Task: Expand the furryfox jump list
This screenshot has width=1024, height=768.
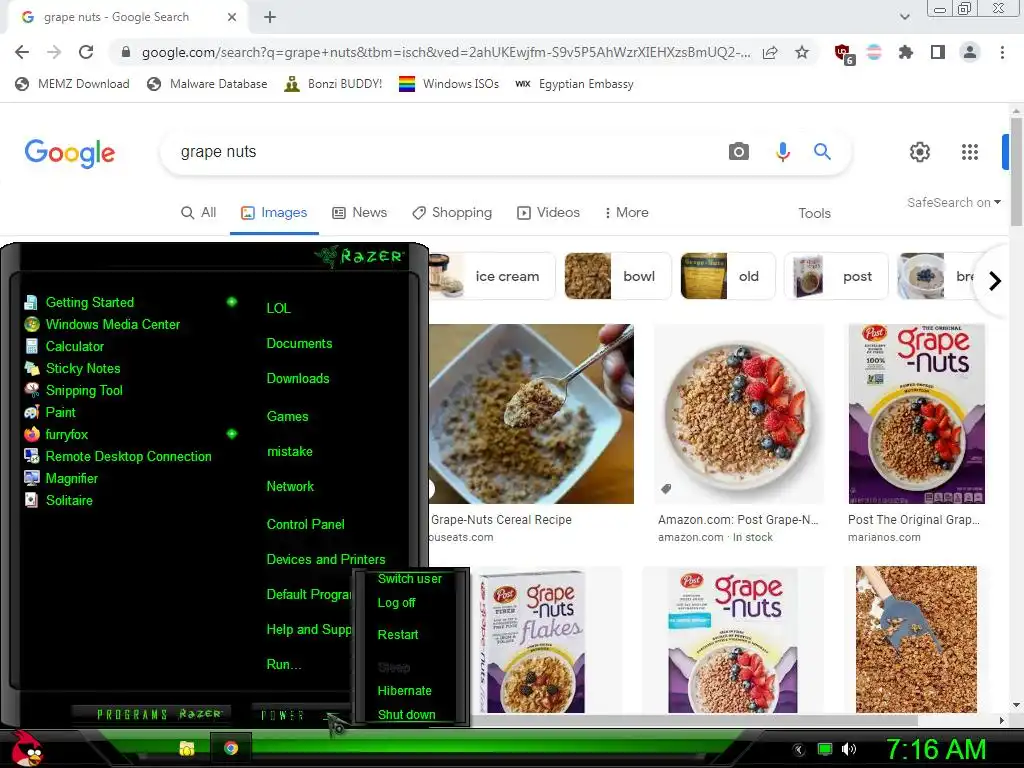Action: (x=232, y=434)
